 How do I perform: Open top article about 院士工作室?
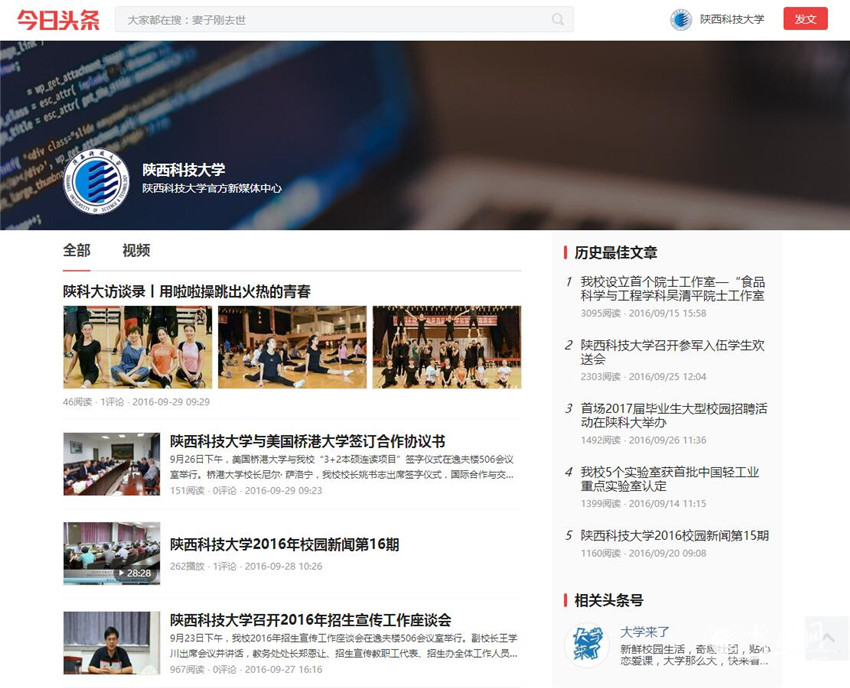672,289
